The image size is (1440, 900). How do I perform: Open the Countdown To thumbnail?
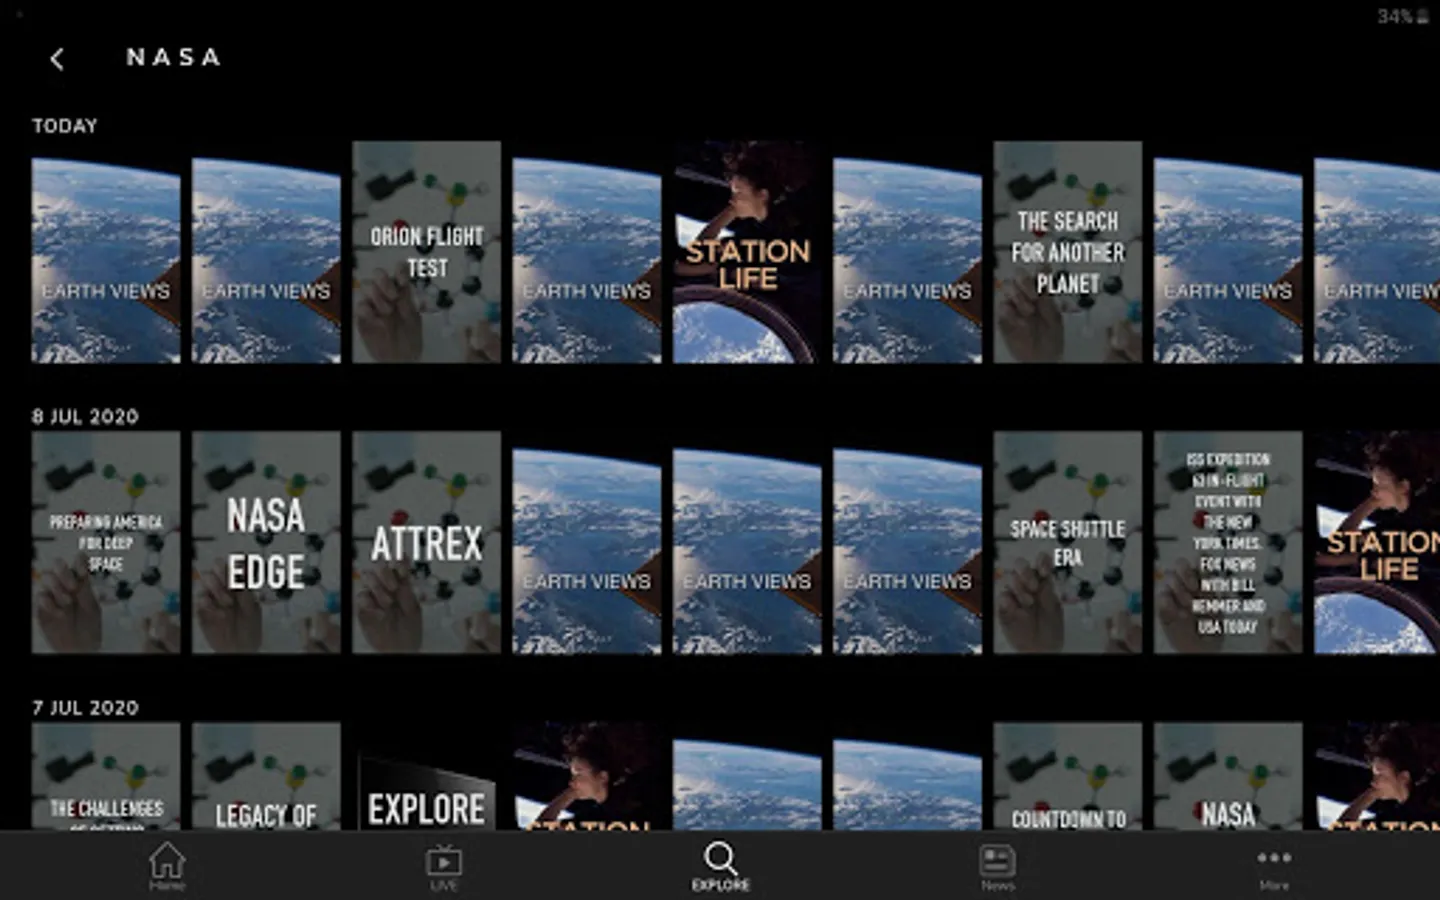pos(1068,776)
